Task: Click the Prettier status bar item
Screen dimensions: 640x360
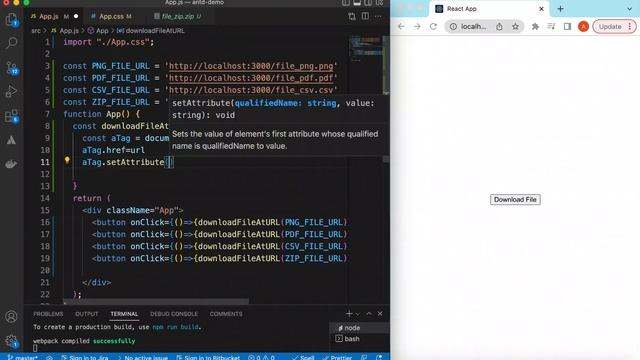Action: click(x=337, y=357)
